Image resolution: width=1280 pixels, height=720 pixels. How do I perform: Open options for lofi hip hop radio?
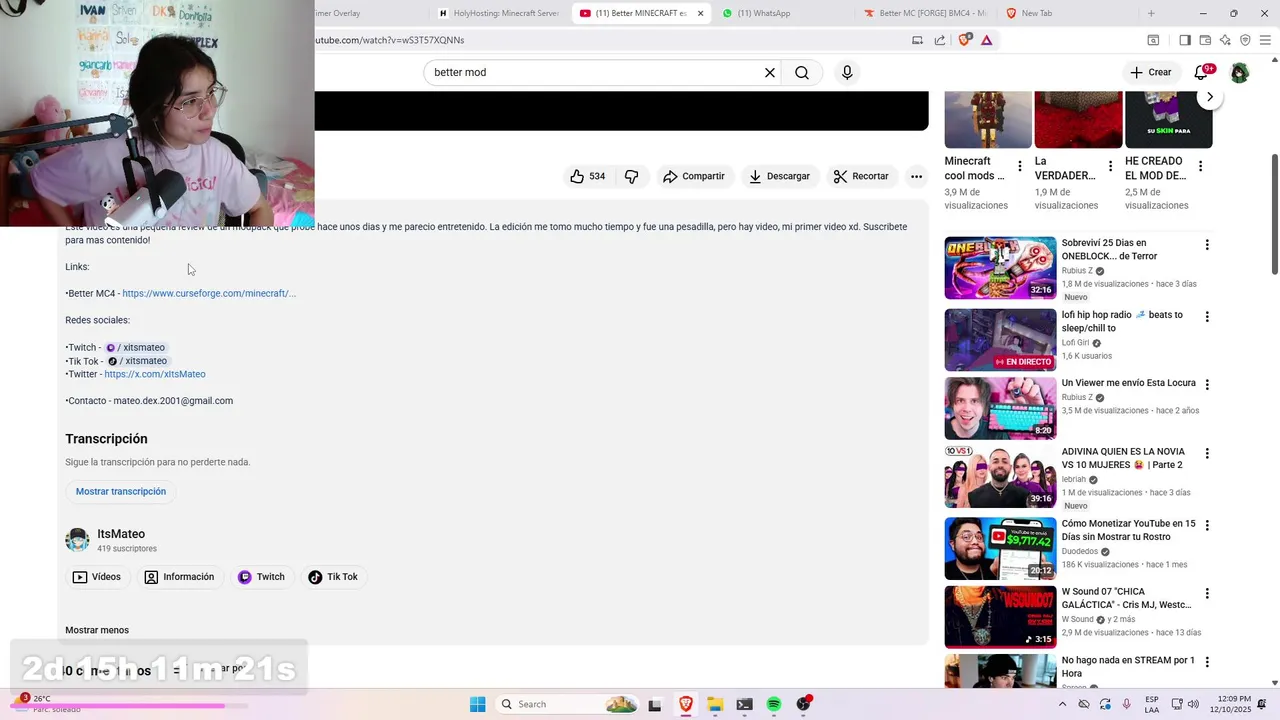[x=1207, y=317]
